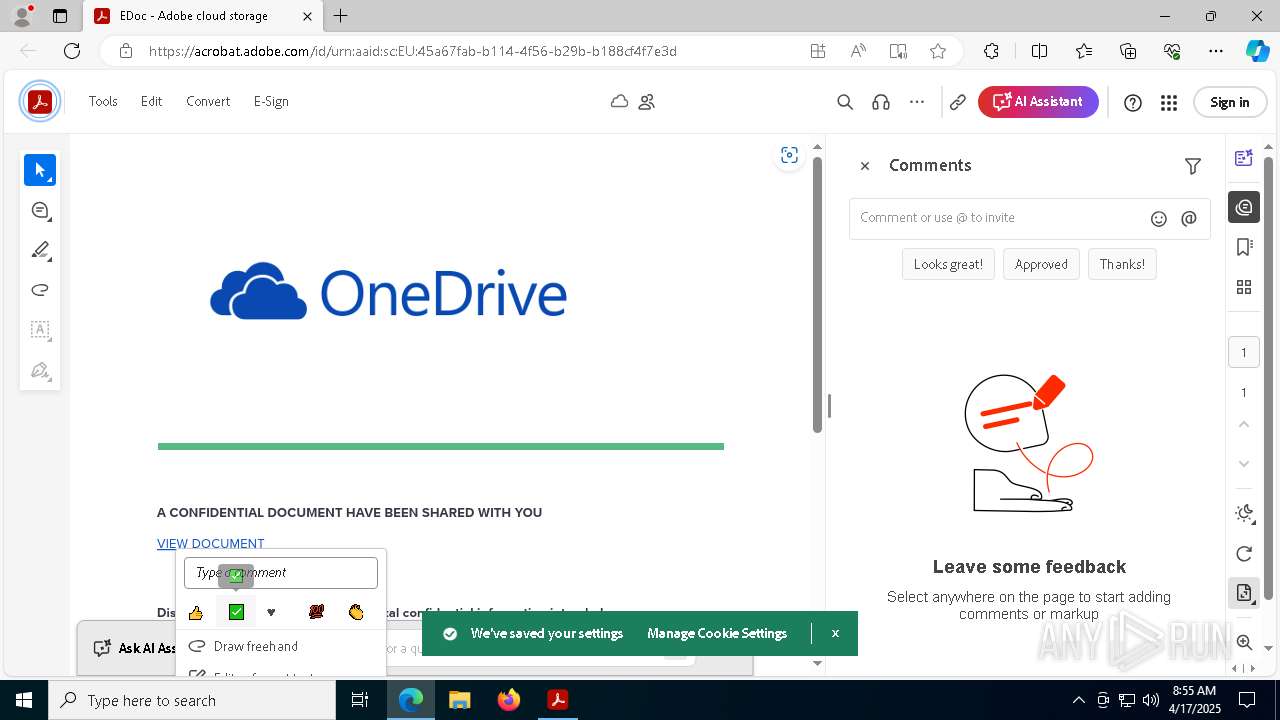Toggle the dark mode display icon
The width and height of the screenshot is (1280, 720).
click(1244, 513)
